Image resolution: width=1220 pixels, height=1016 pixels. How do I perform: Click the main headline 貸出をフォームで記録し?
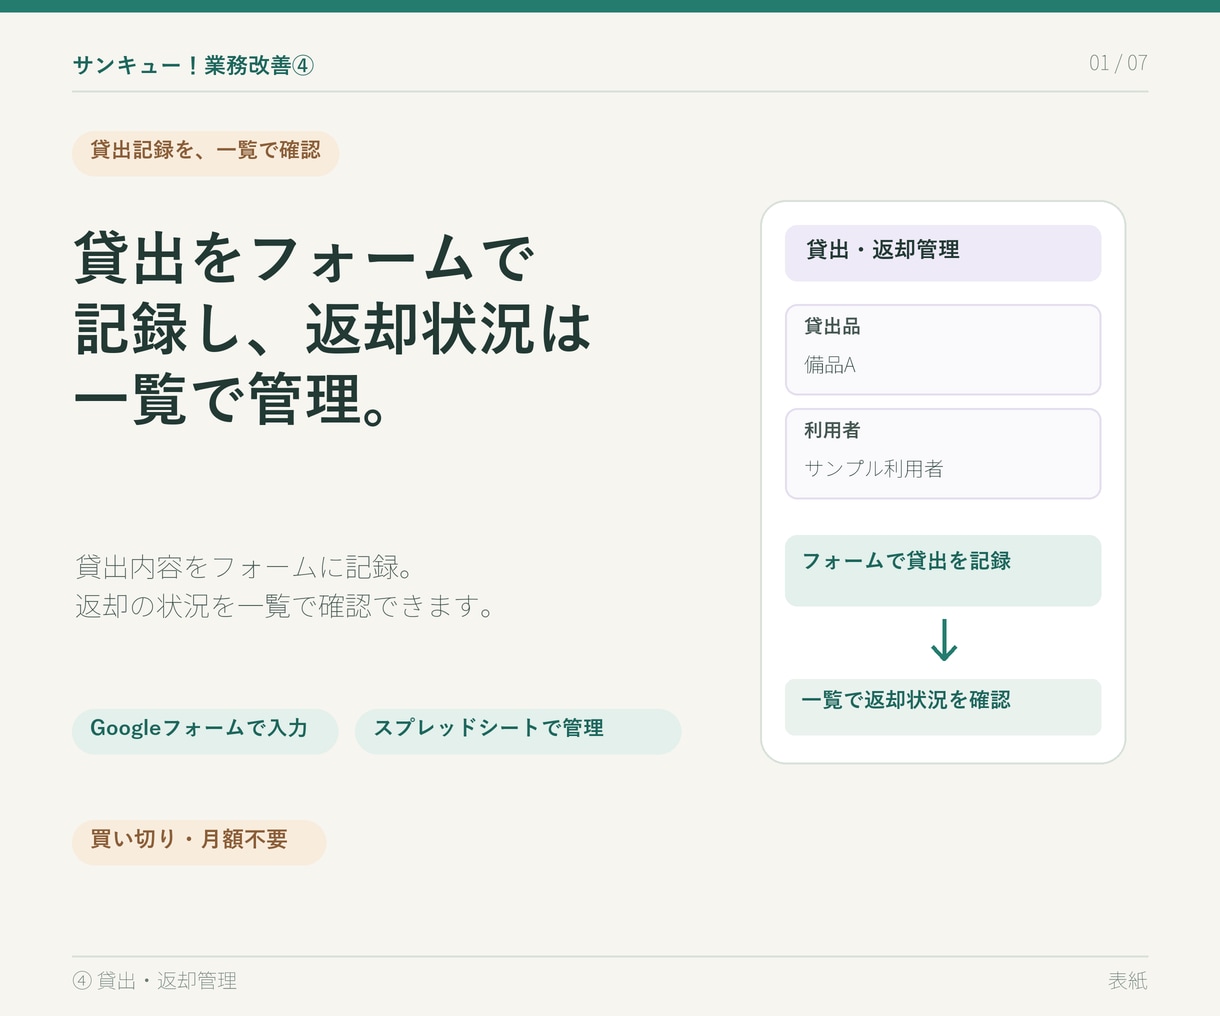334,328
